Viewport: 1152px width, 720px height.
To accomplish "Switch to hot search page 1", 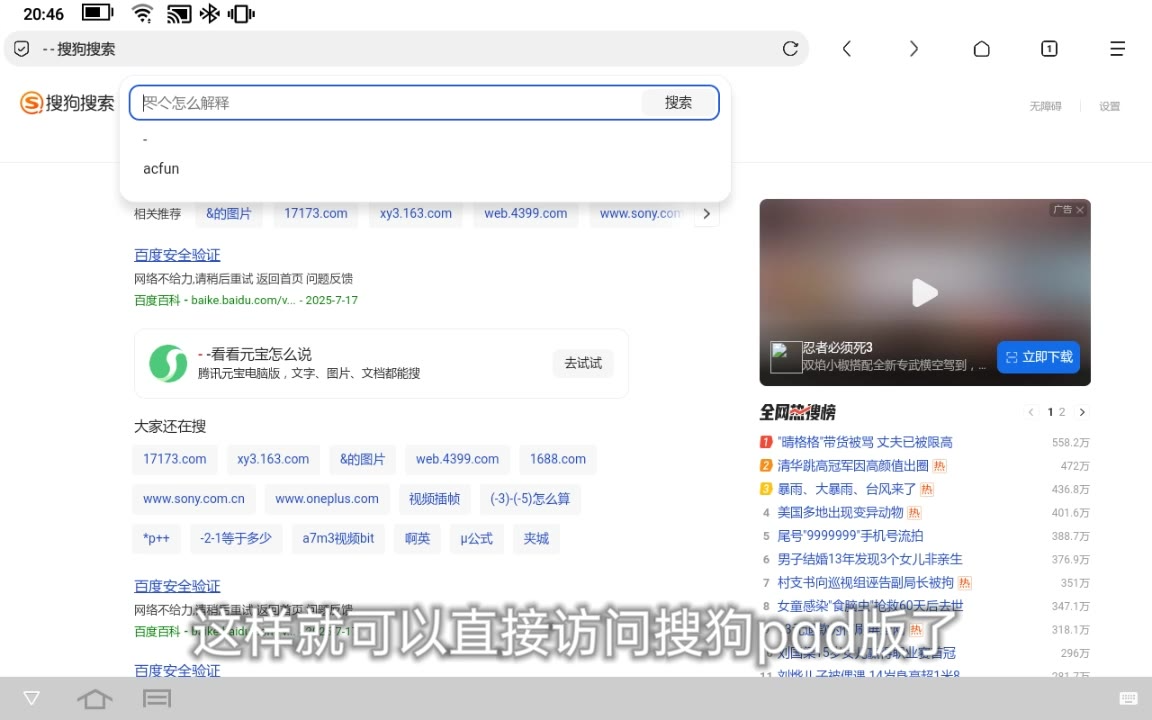I will [1051, 412].
